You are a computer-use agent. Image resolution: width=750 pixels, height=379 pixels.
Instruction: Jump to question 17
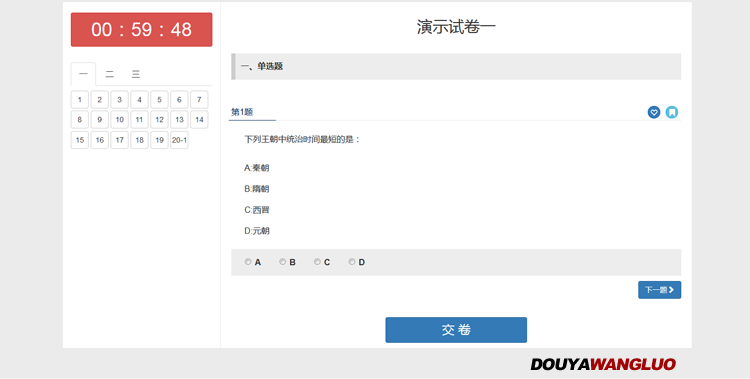[x=120, y=140]
